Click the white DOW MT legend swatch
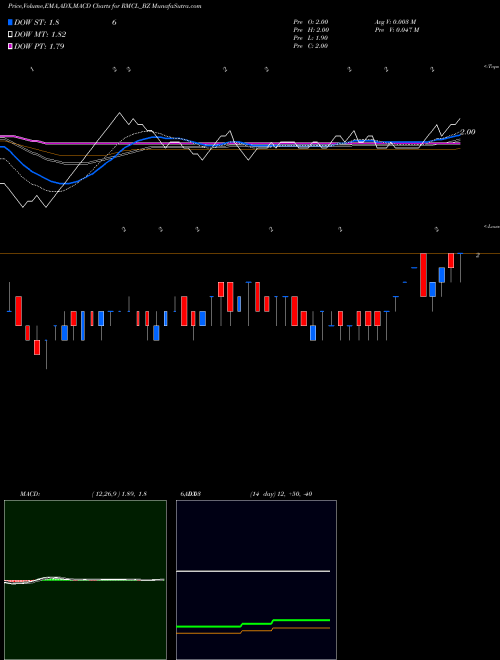The width and height of the screenshot is (500, 660). [x=11, y=35]
